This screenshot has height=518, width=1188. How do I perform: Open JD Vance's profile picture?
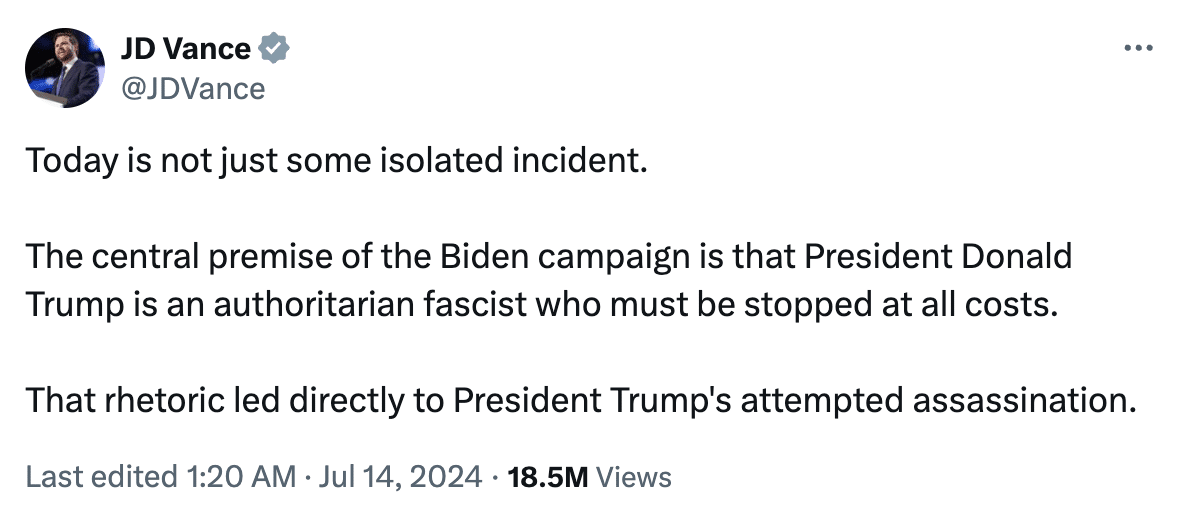click(65, 68)
